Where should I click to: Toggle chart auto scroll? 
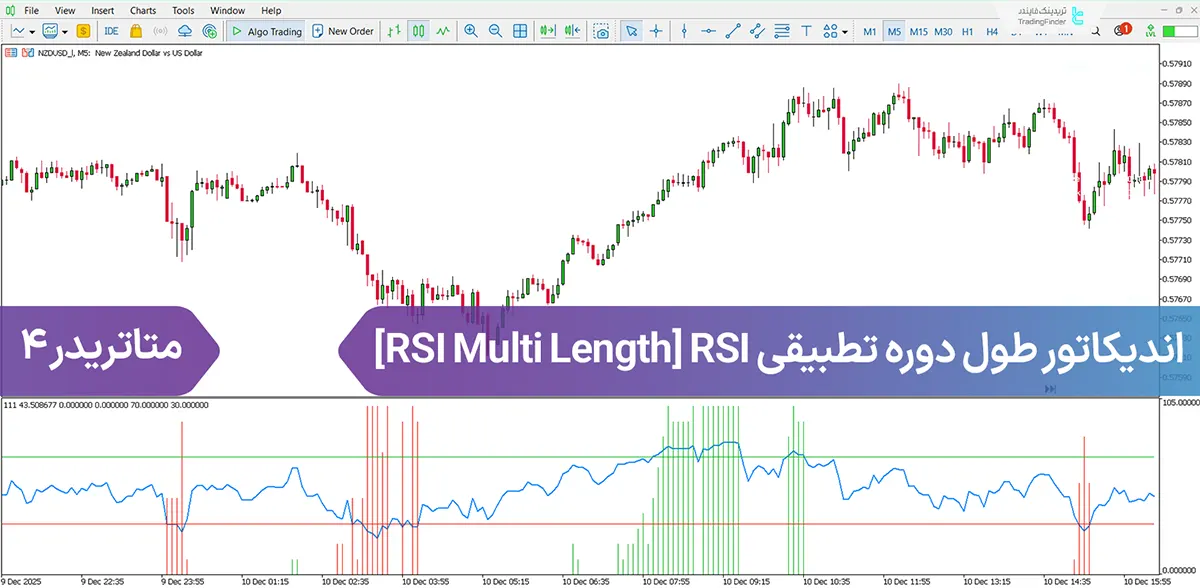click(546, 31)
